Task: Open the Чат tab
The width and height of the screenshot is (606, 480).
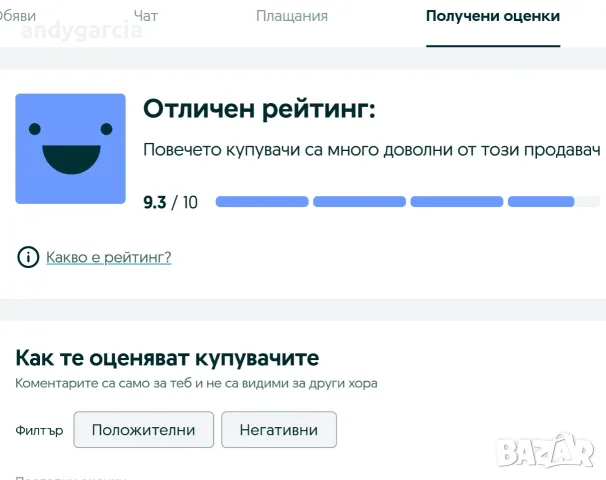Action: (x=146, y=16)
